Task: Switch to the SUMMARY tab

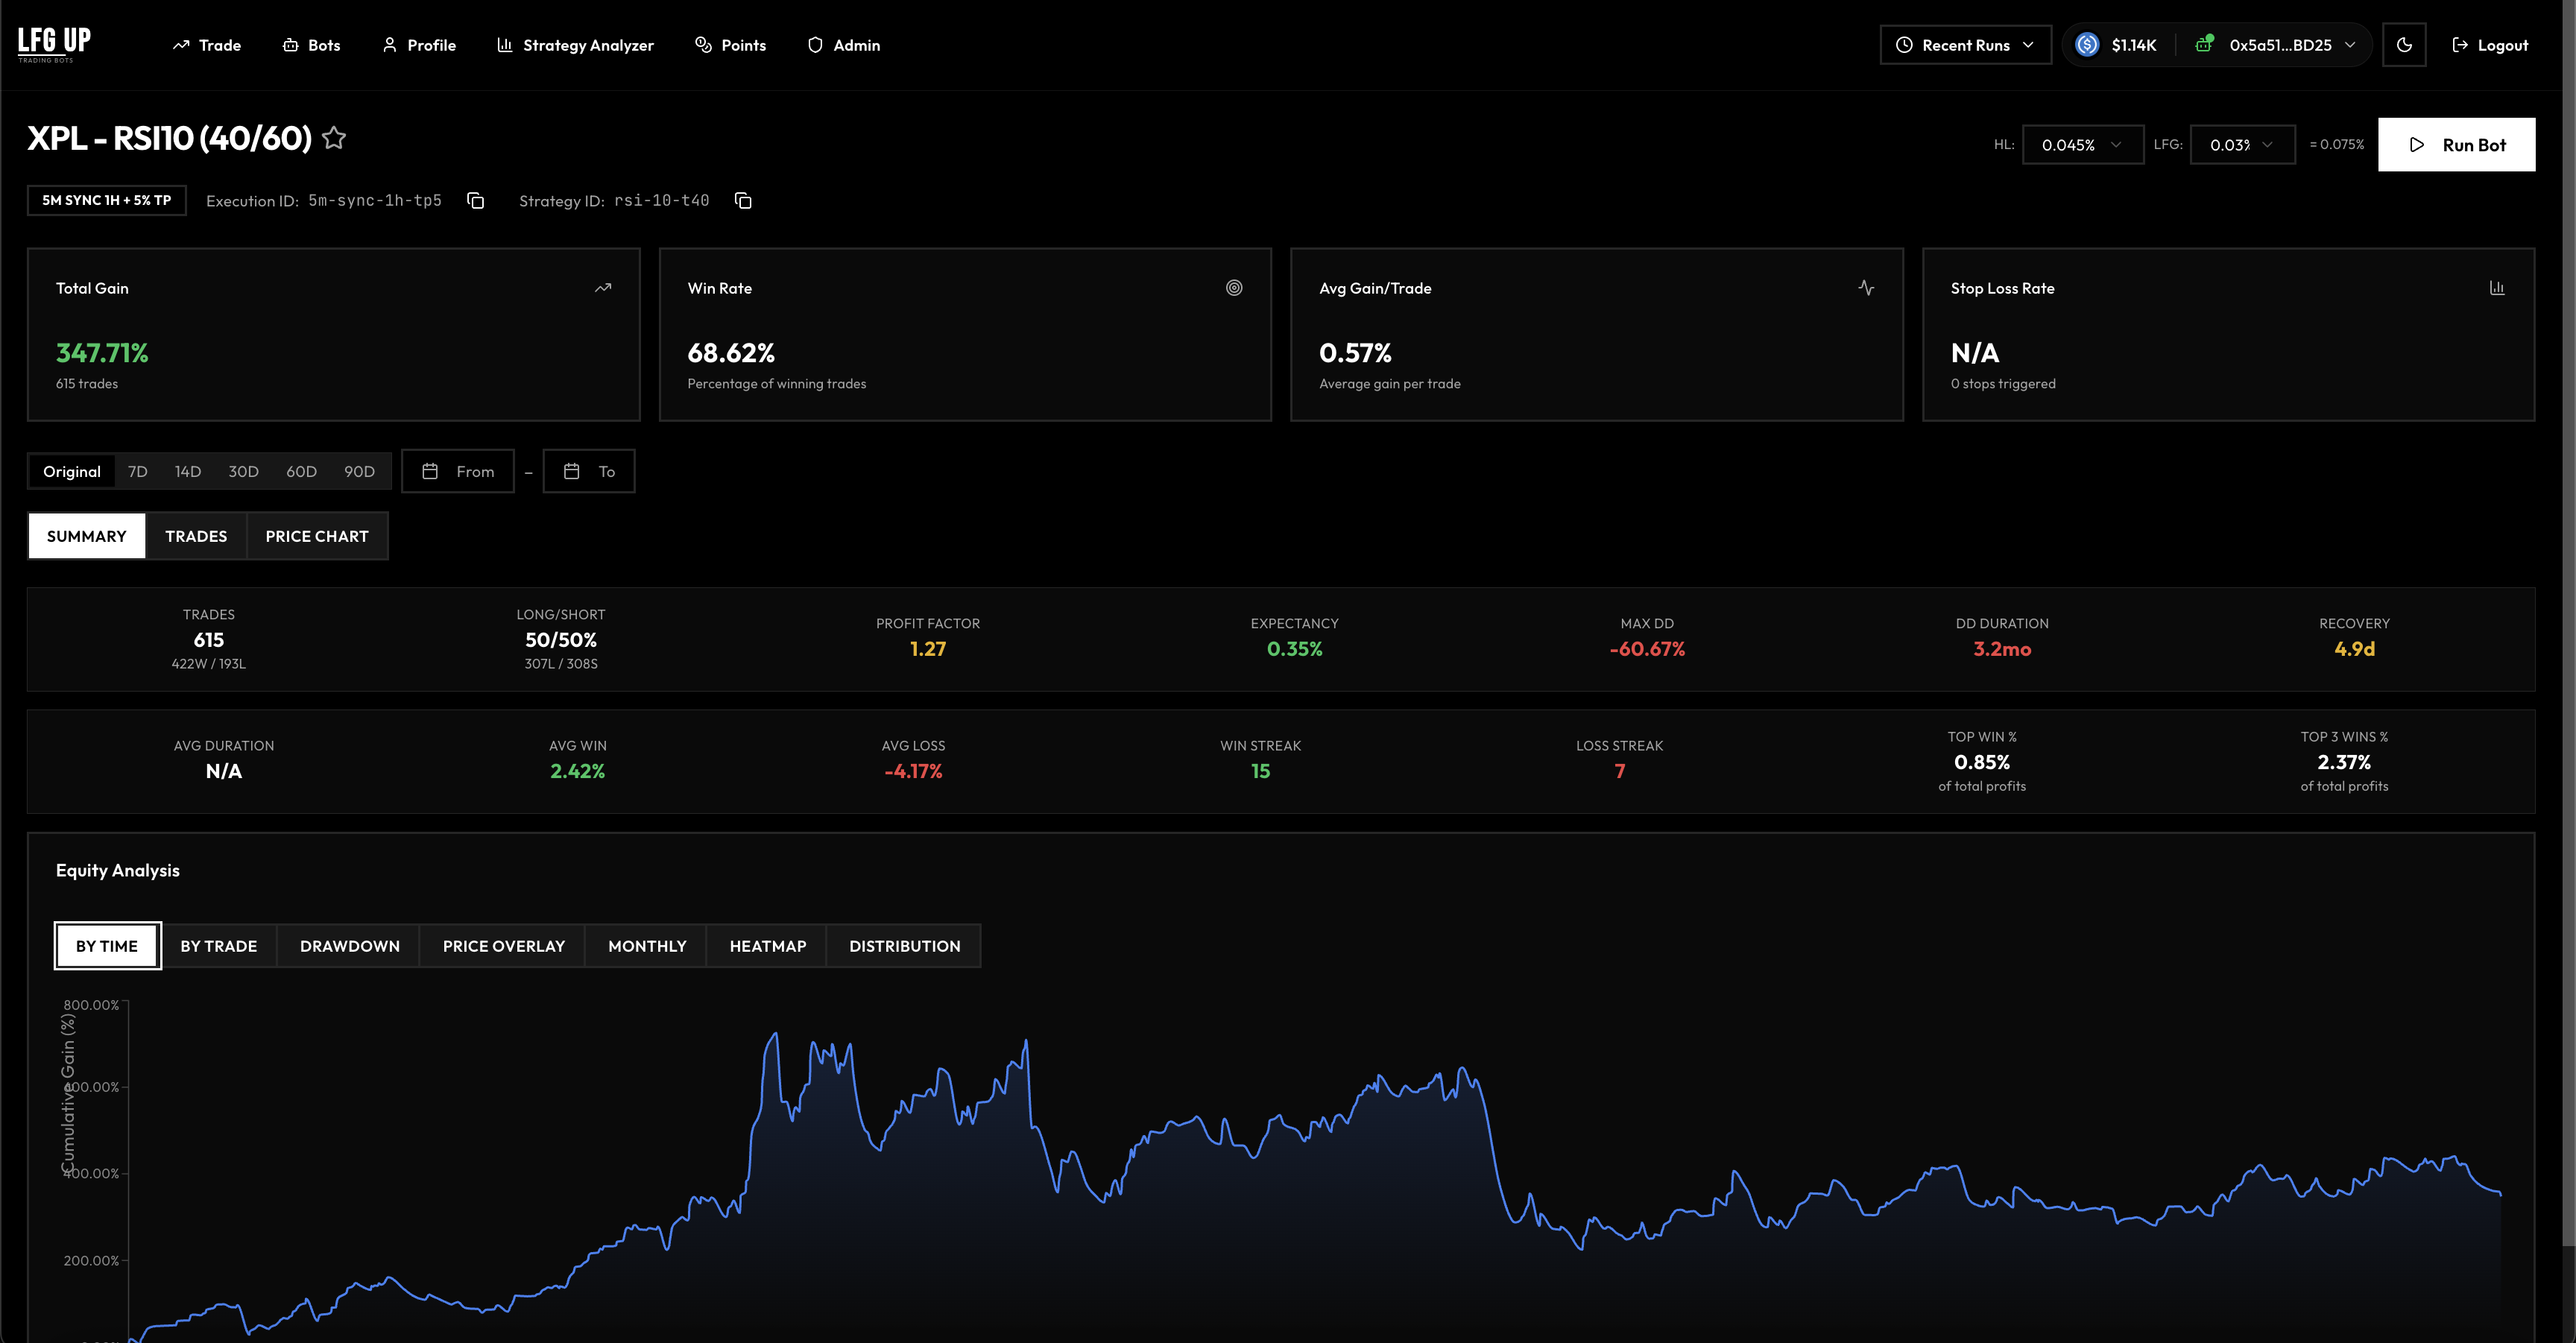Action: (87, 536)
